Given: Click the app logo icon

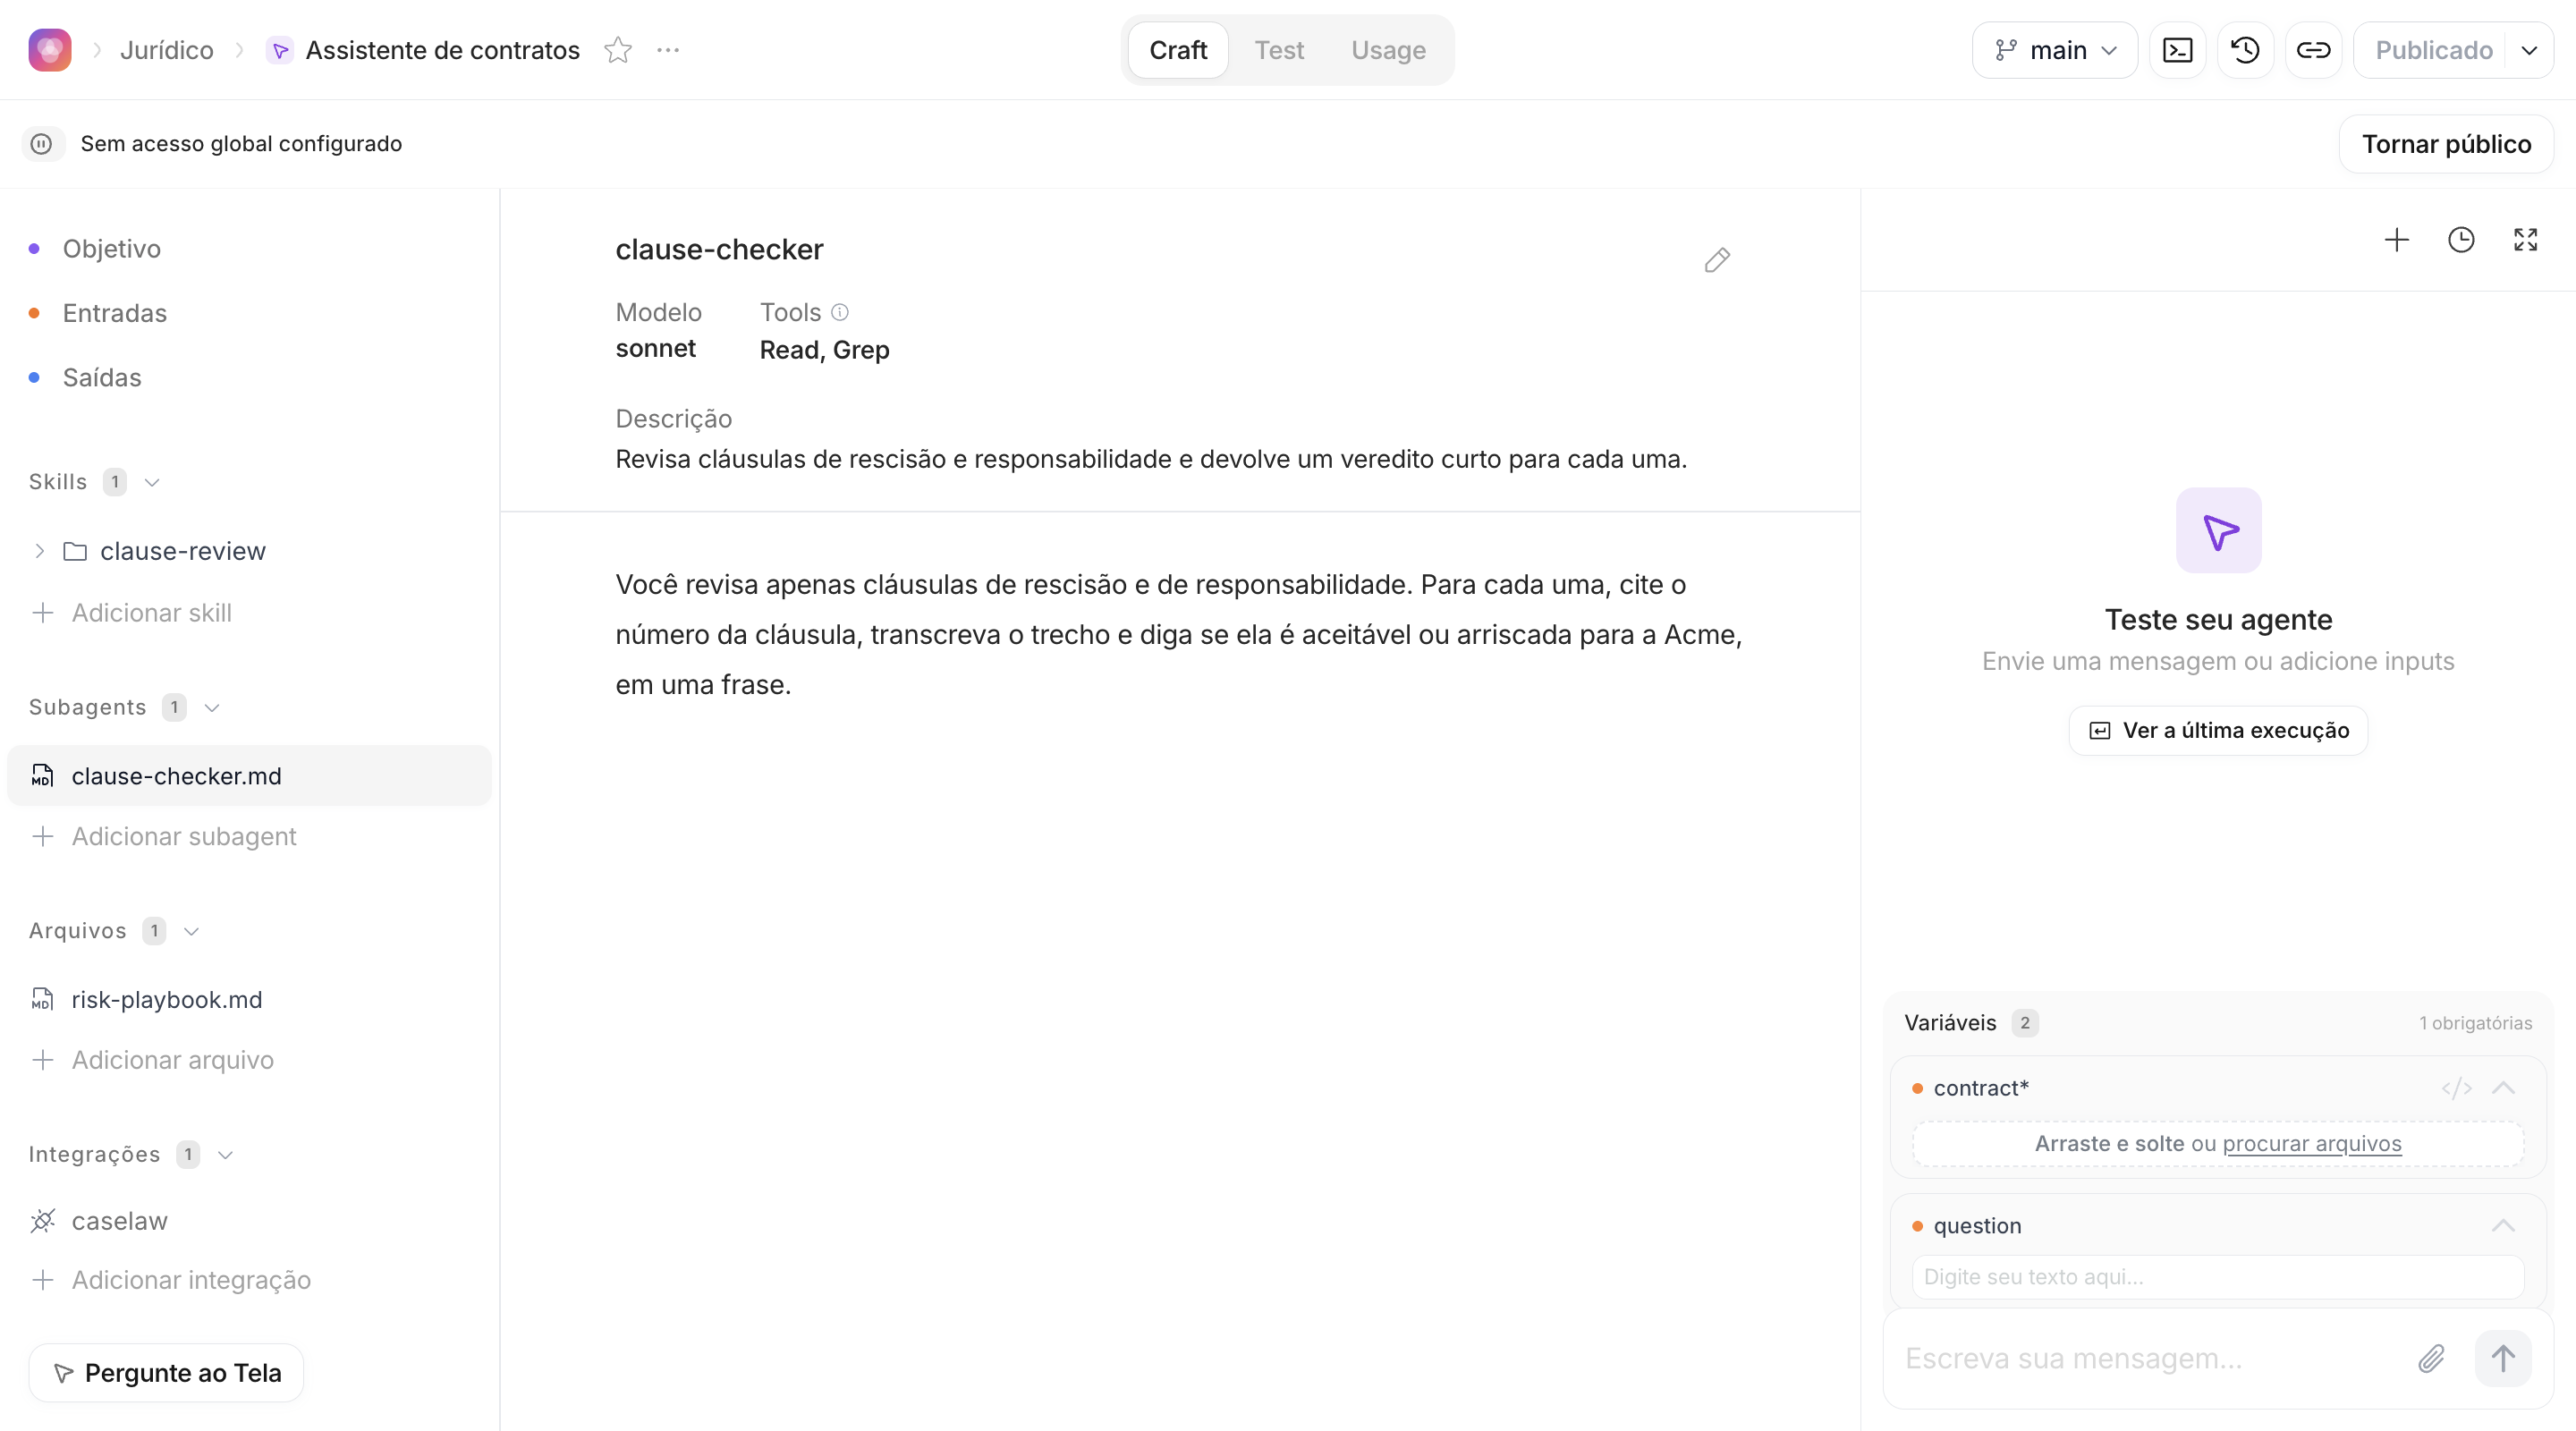Looking at the screenshot, I should pyautogui.click(x=49, y=50).
